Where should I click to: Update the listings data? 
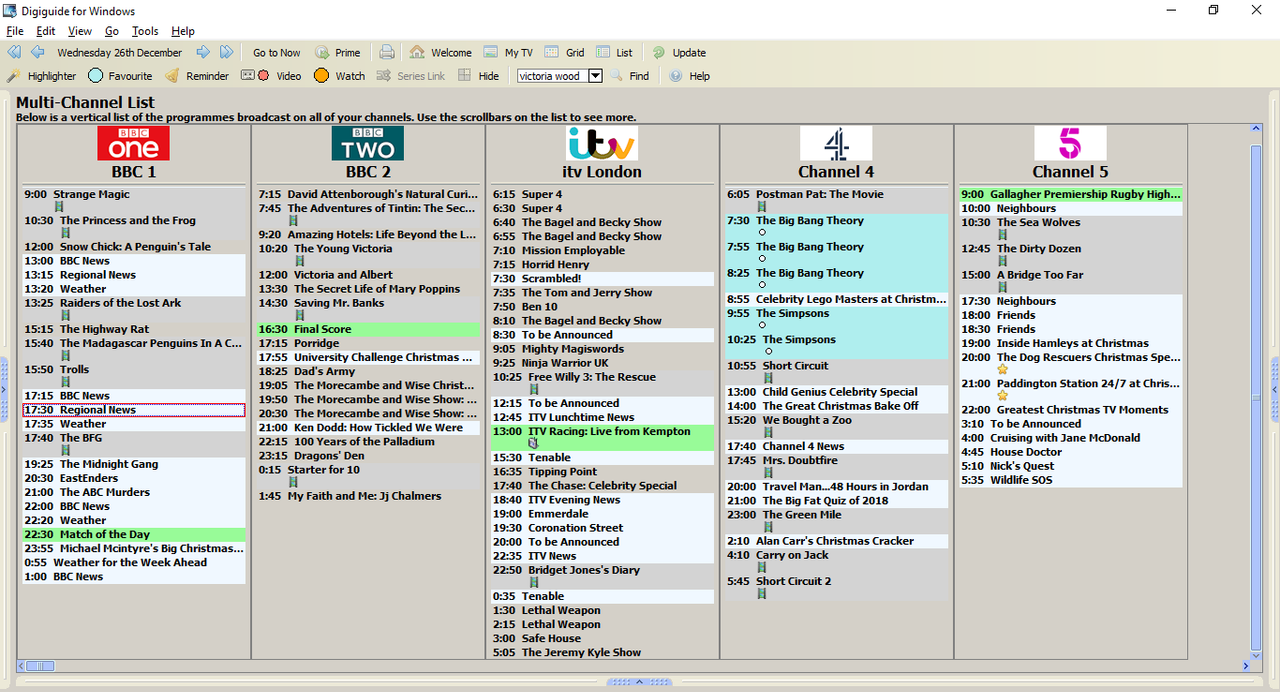[679, 53]
